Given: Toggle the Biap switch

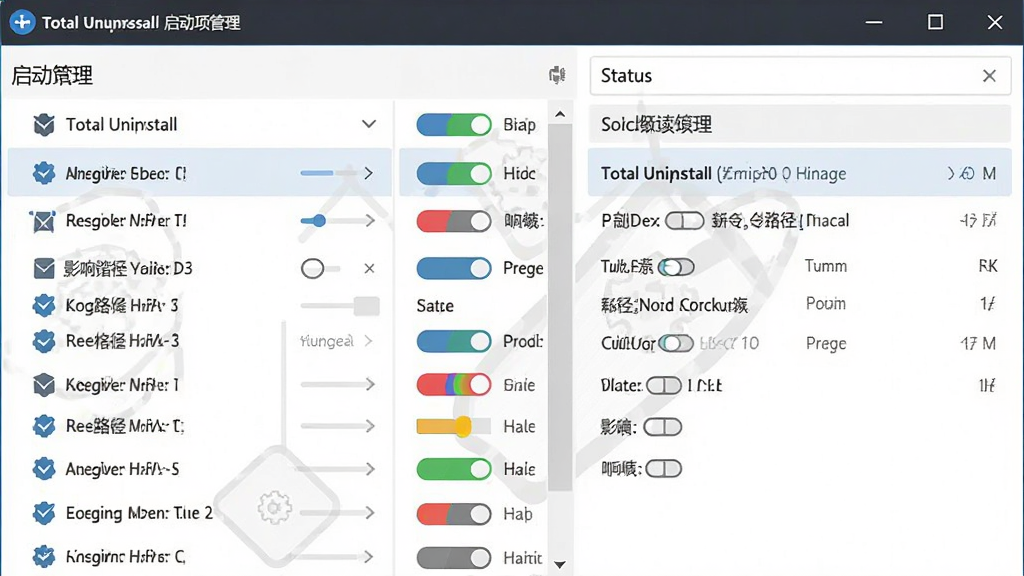Looking at the screenshot, I should (454, 125).
